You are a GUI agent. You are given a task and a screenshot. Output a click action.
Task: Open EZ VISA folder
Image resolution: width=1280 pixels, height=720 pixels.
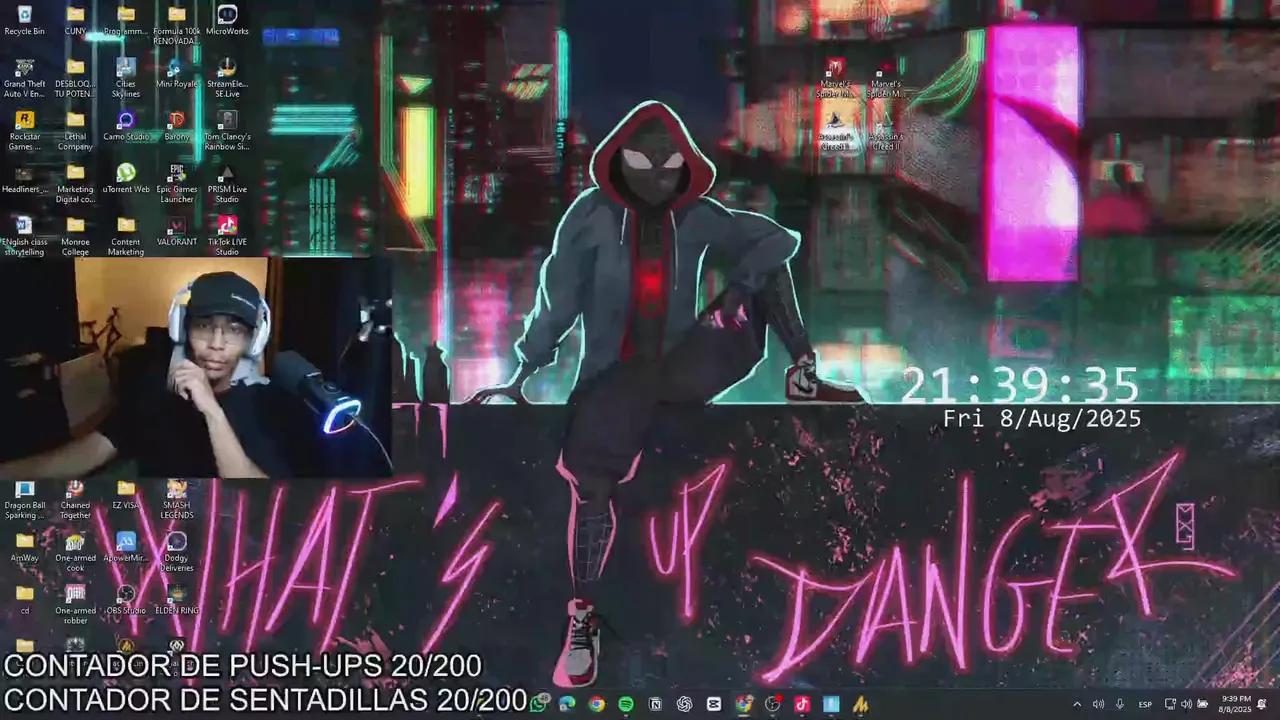click(x=126, y=494)
